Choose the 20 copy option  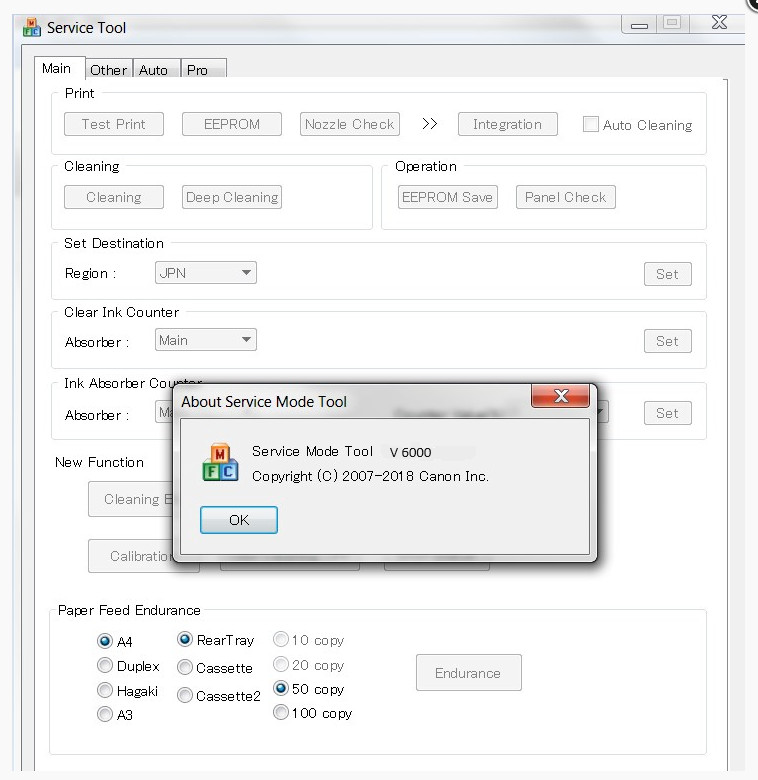click(281, 664)
